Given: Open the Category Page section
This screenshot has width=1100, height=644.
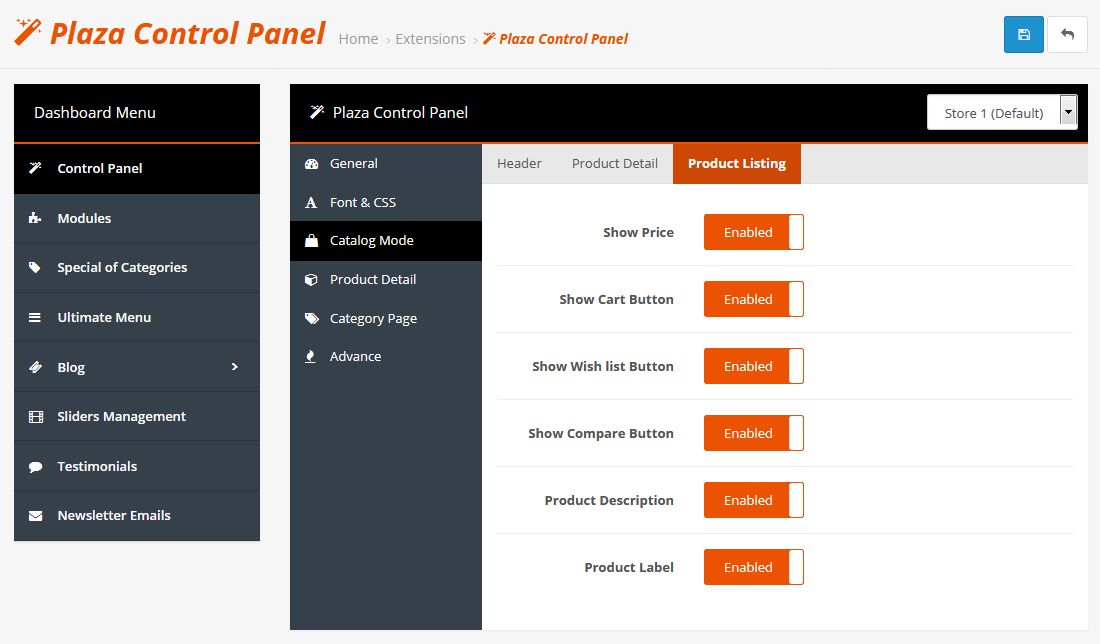Looking at the screenshot, I should click(x=386, y=318).
